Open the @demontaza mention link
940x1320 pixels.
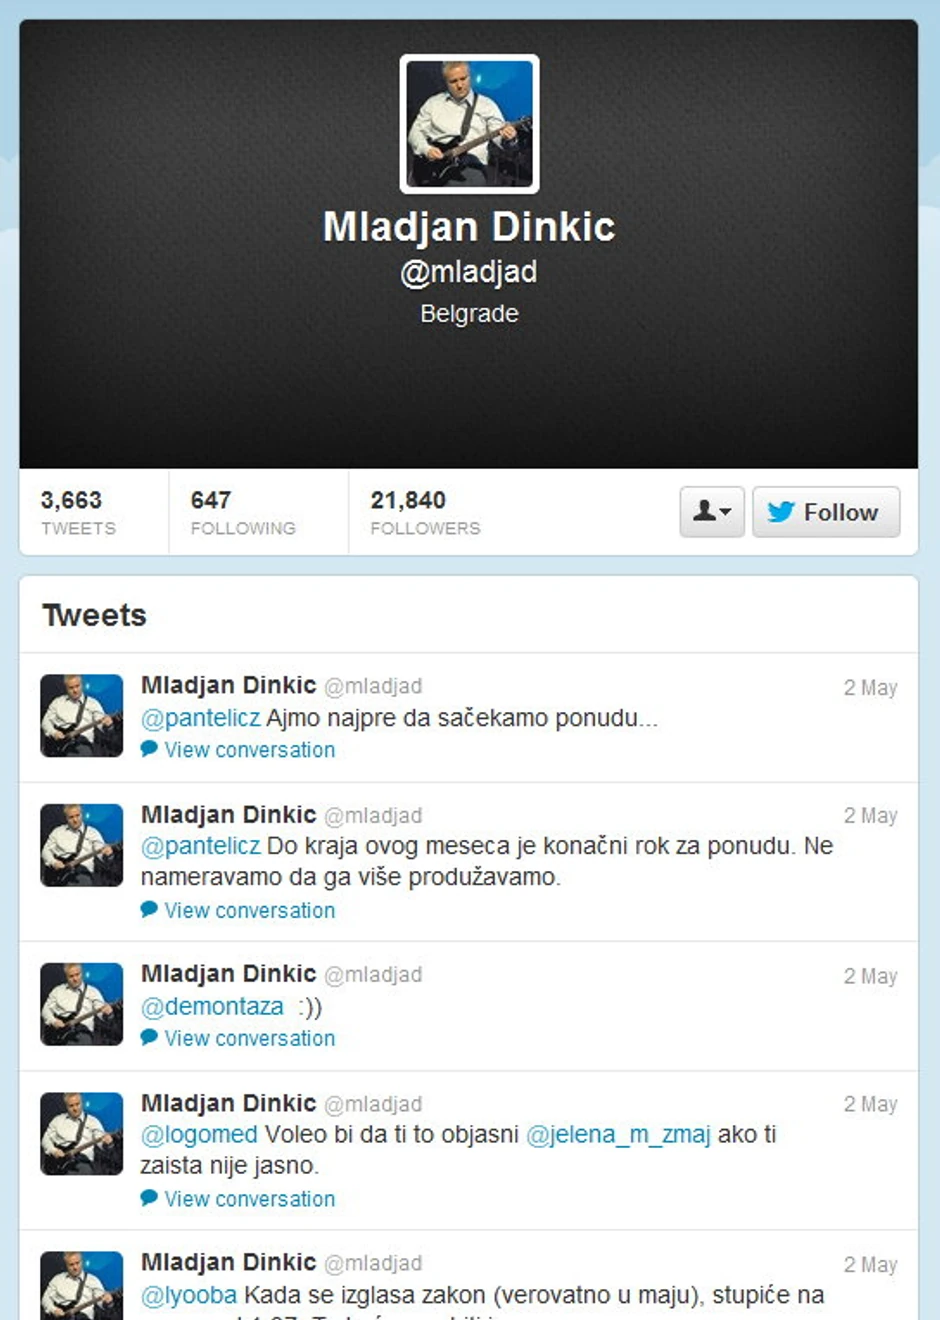(x=212, y=1006)
